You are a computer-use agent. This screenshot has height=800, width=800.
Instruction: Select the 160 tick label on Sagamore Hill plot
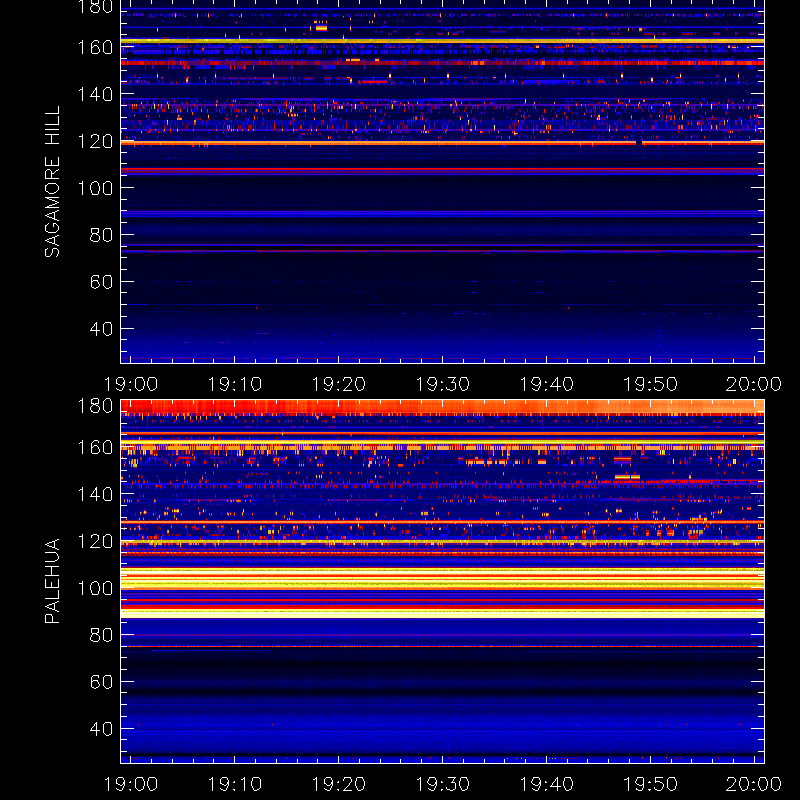(95, 47)
